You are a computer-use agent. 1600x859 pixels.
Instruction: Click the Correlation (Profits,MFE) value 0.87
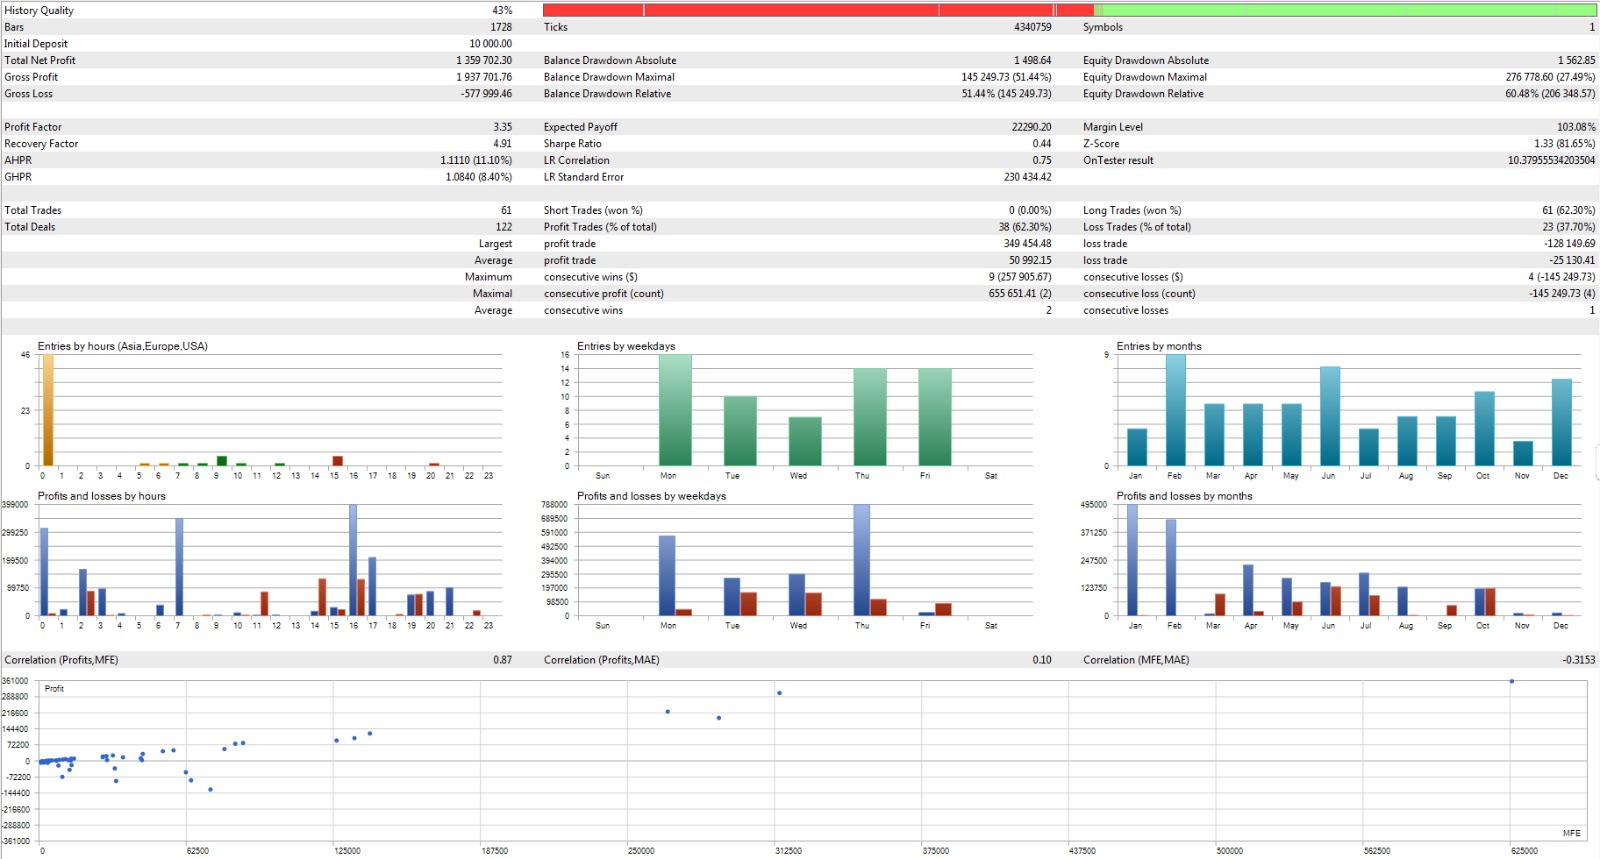click(x=502, y=660)
